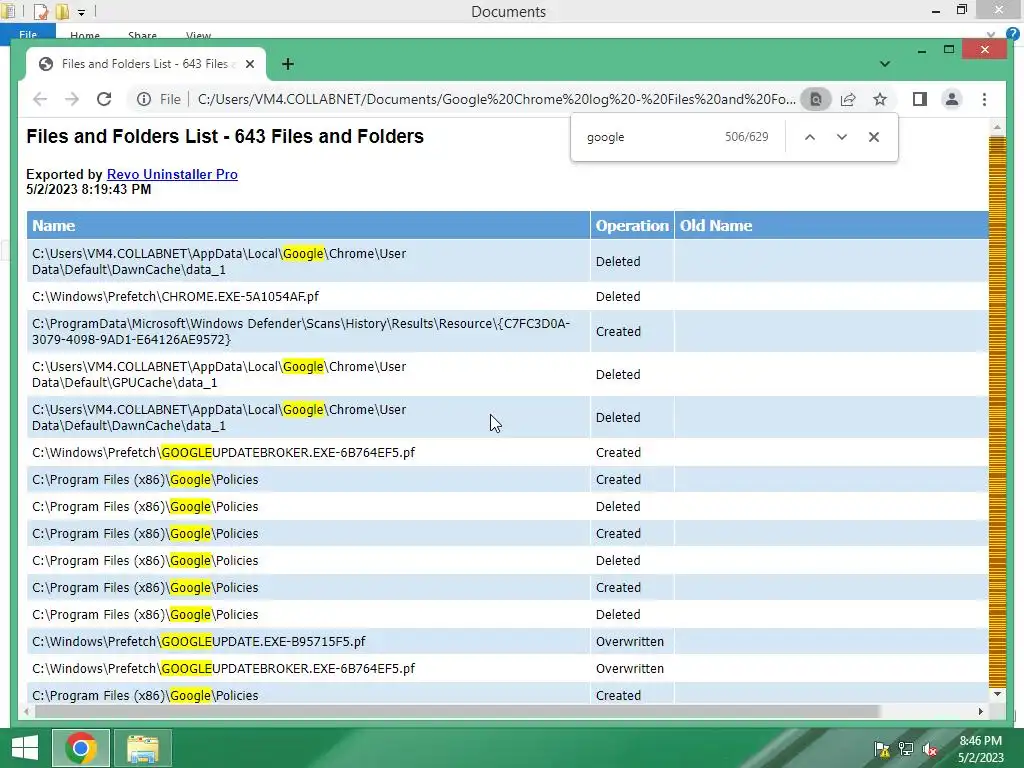The width and height of the screenshot is (1024, 768).
Task: Click the Windows Start button
Action: click(25, 748)
